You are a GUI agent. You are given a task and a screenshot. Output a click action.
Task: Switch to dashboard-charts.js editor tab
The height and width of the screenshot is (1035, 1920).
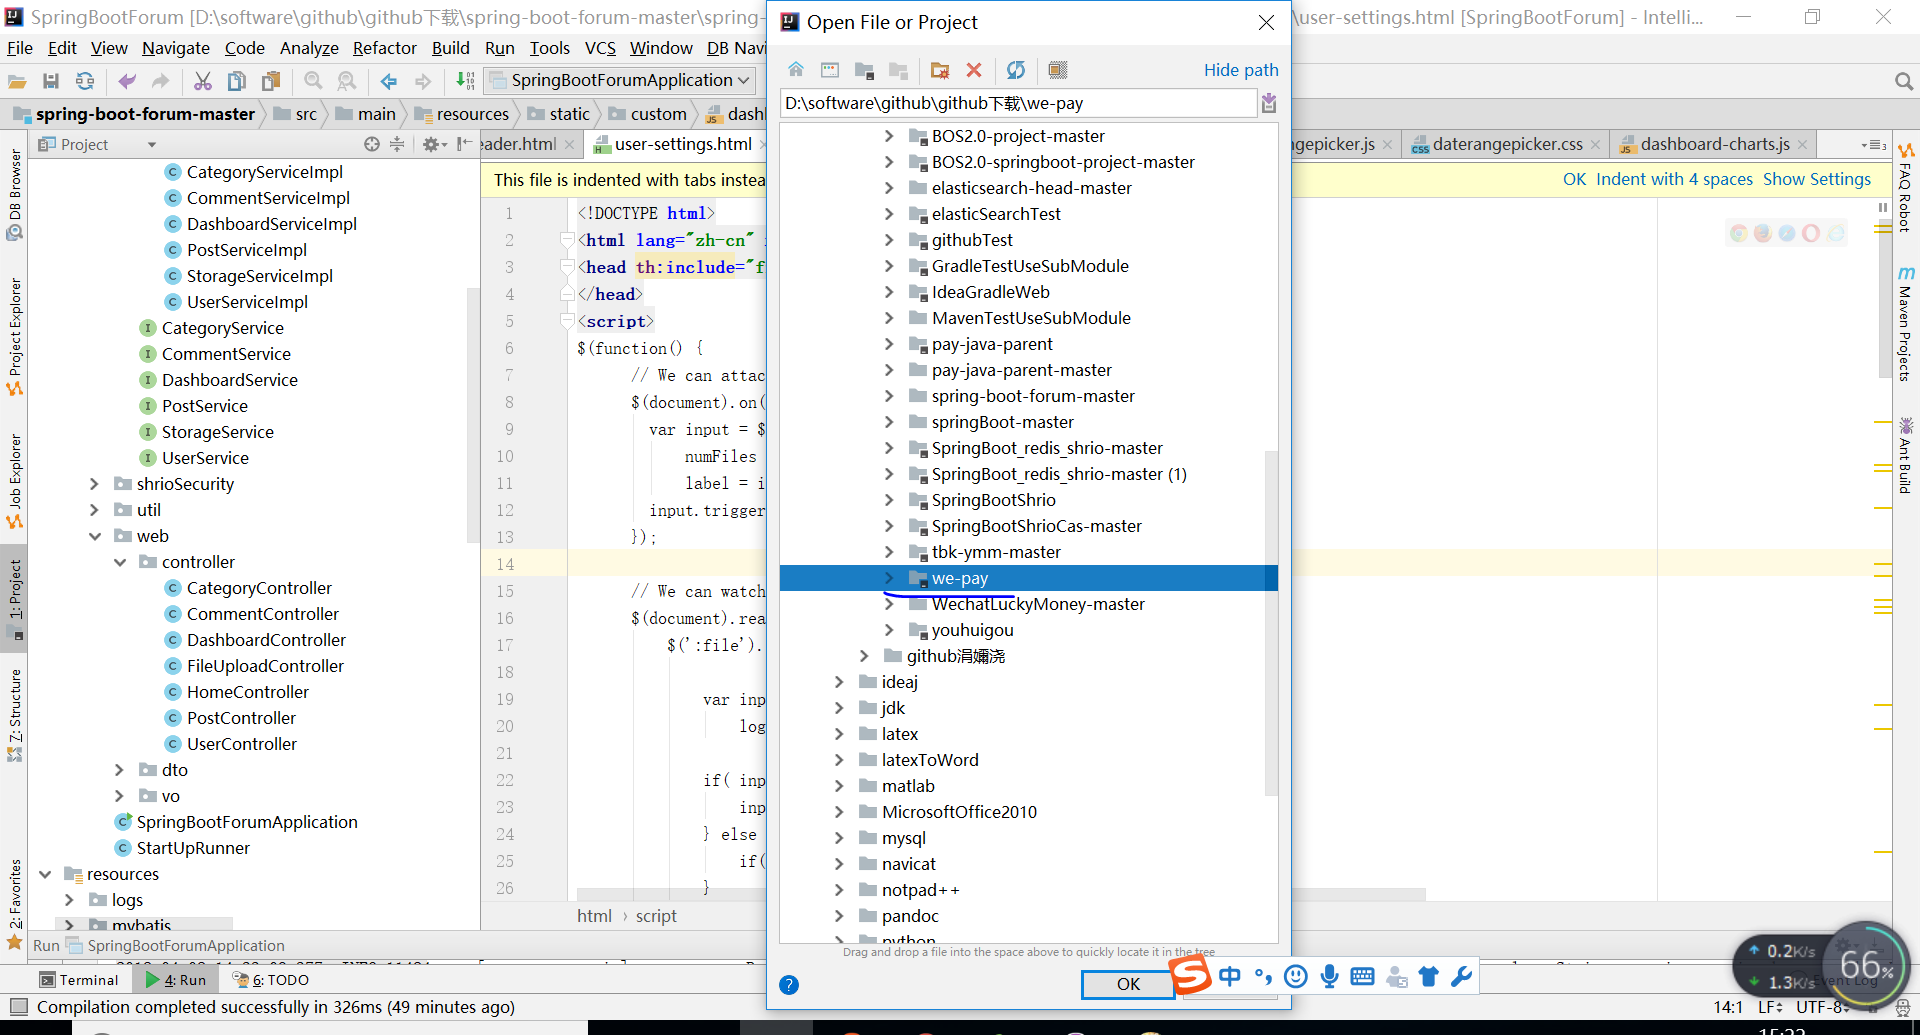[1715, 144]
